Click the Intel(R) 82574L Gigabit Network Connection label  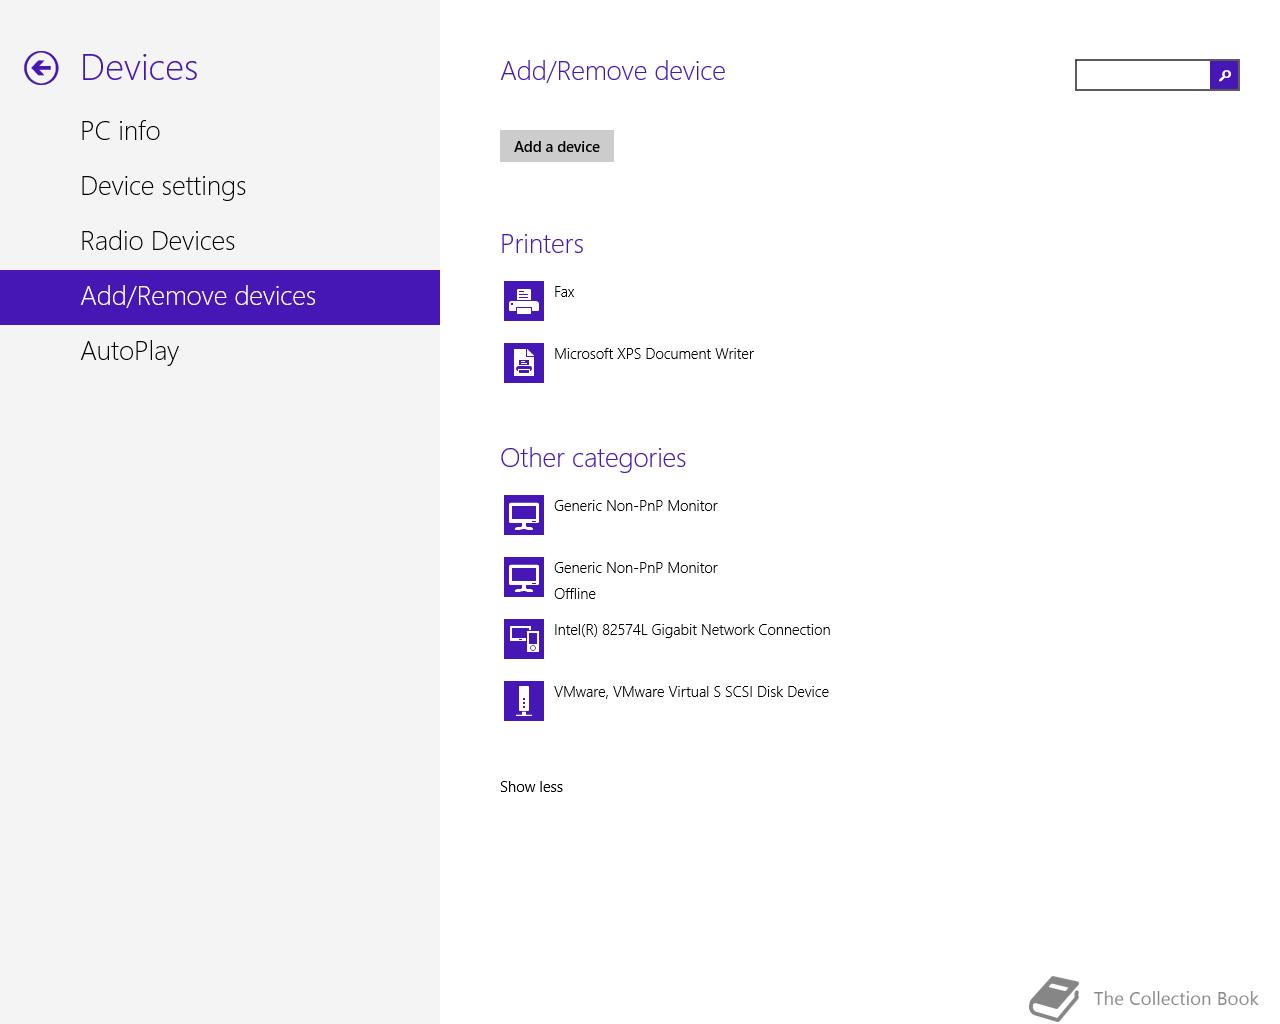pos(692,630)
